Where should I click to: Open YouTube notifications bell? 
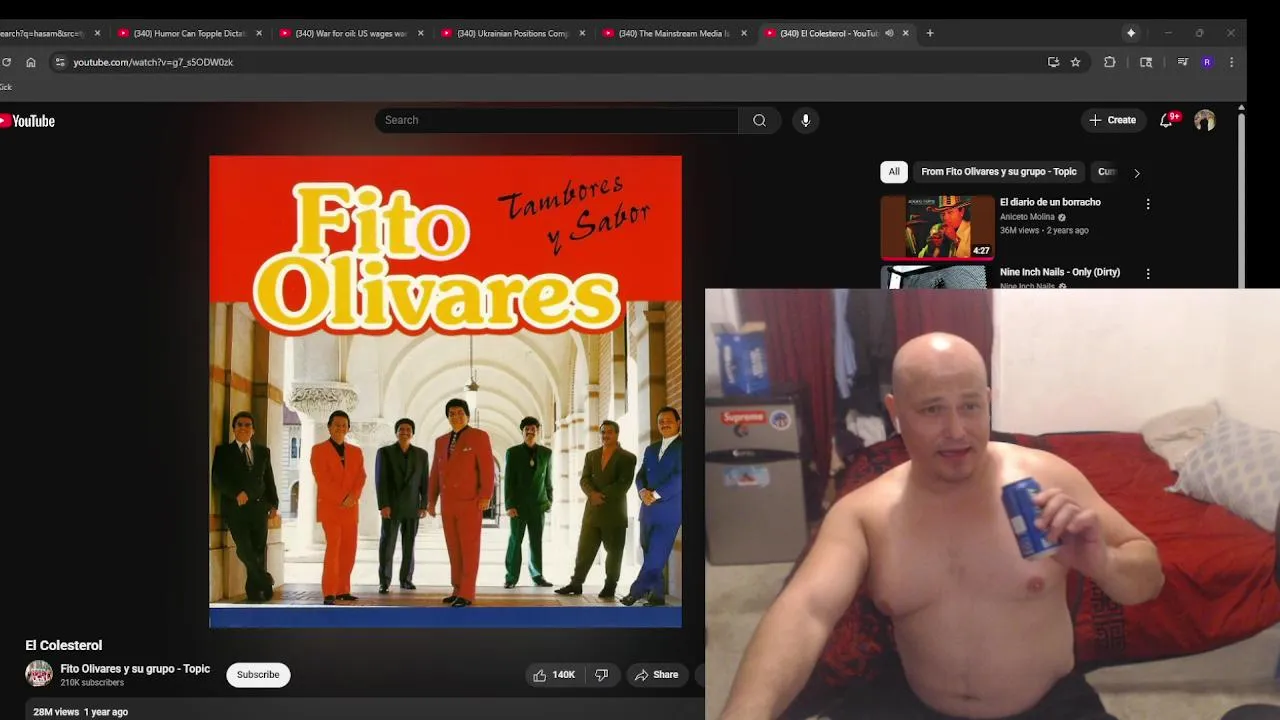pyautogui.click(x=1166, y=120)
